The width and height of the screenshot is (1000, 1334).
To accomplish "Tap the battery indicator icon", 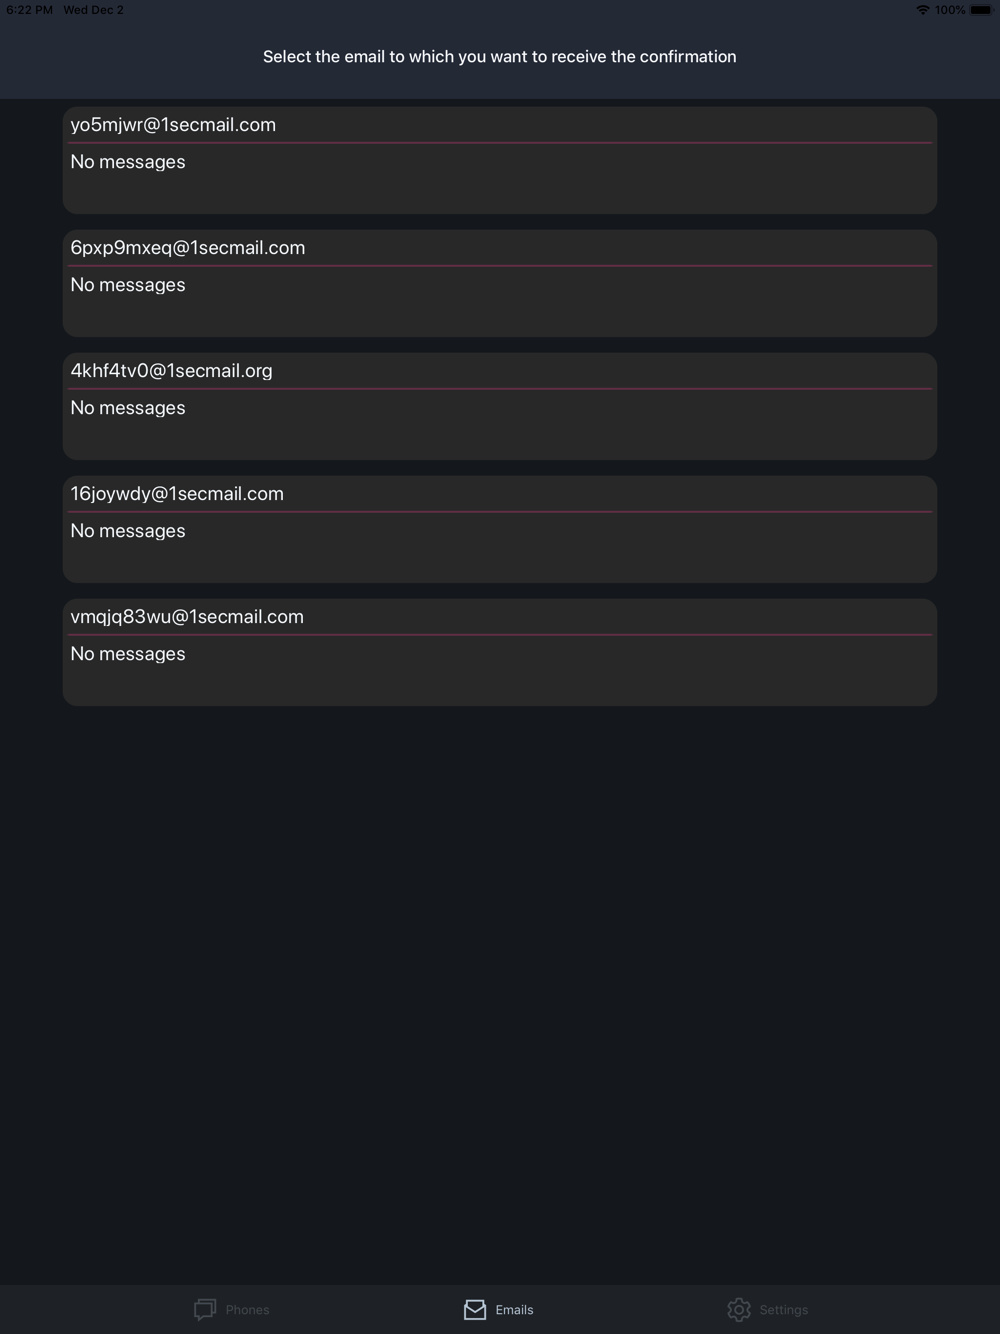I will 980,10.
